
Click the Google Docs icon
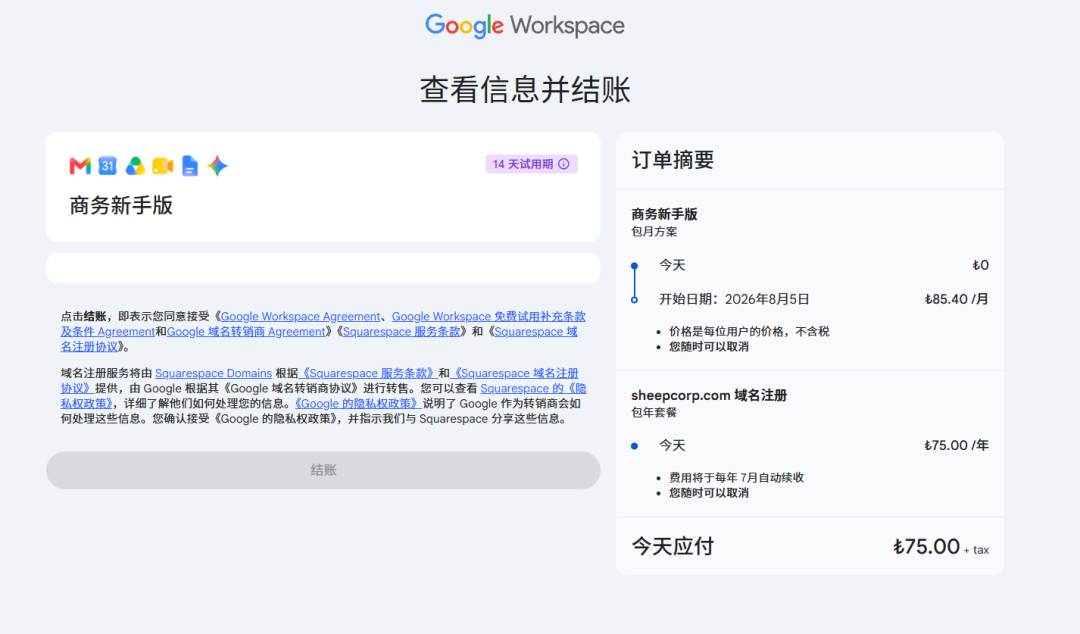(x=189, y=165)
